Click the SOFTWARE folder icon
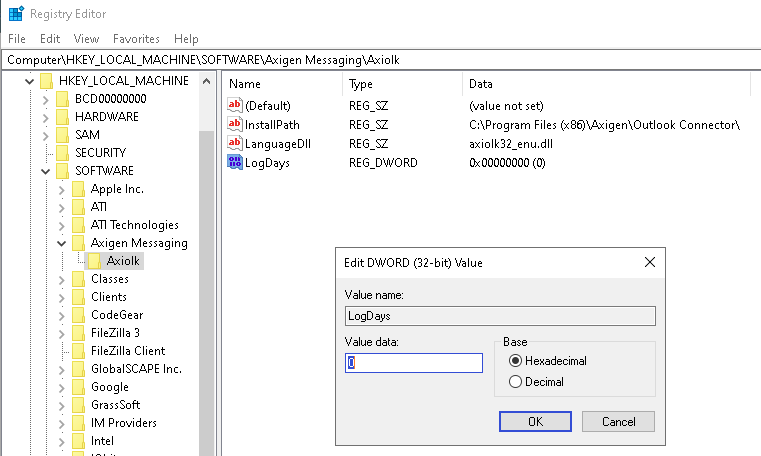Screen dimensions: 761x456 (x=63, y=171)
